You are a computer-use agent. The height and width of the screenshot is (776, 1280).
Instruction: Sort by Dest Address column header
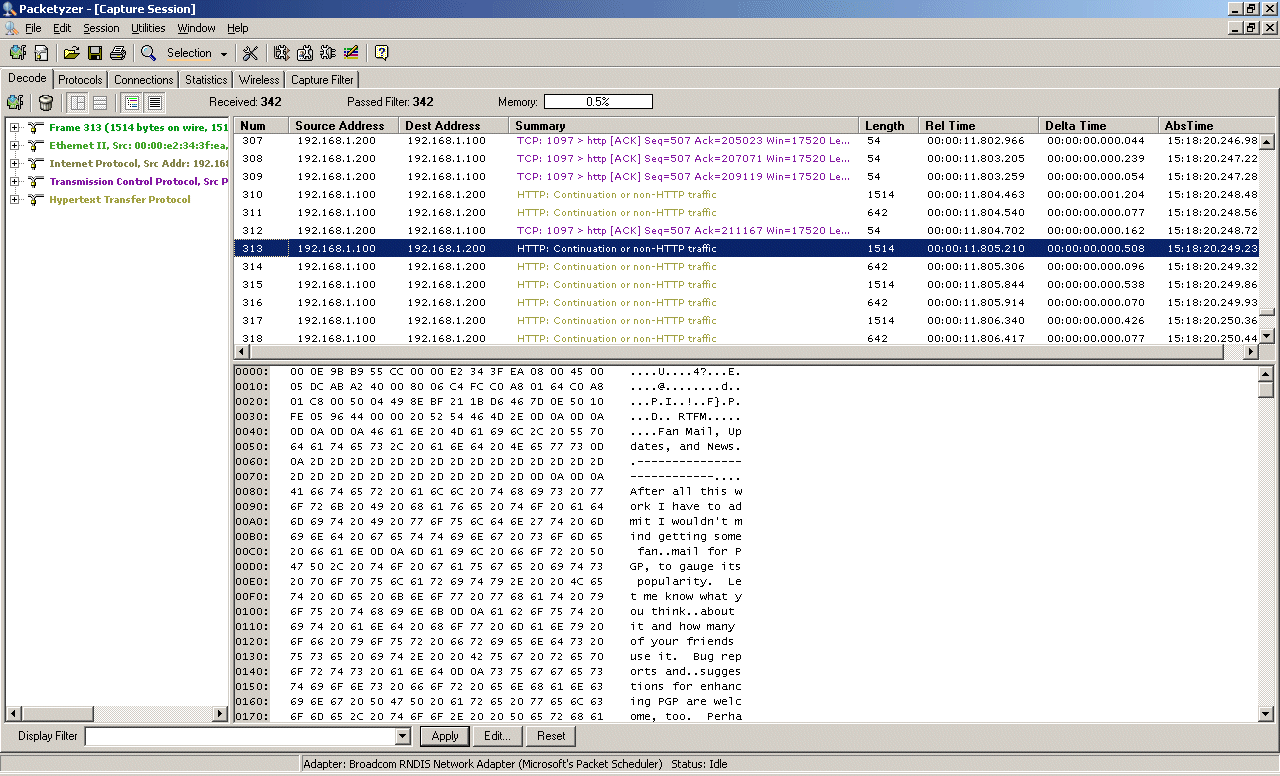pyautogui.click(x=454, y=126)
